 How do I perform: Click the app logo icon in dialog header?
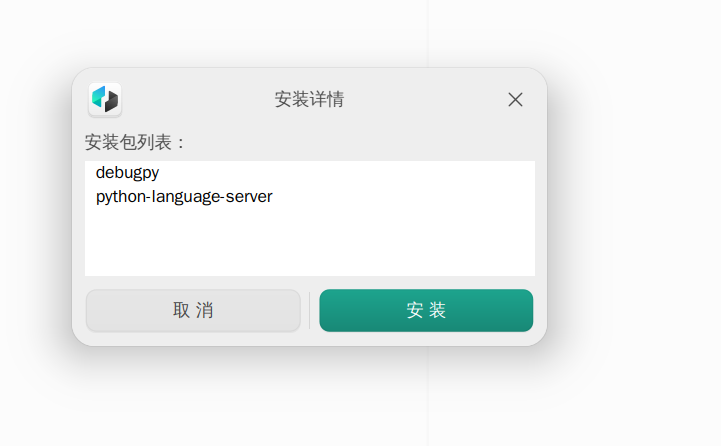click(x=105, y=99)
